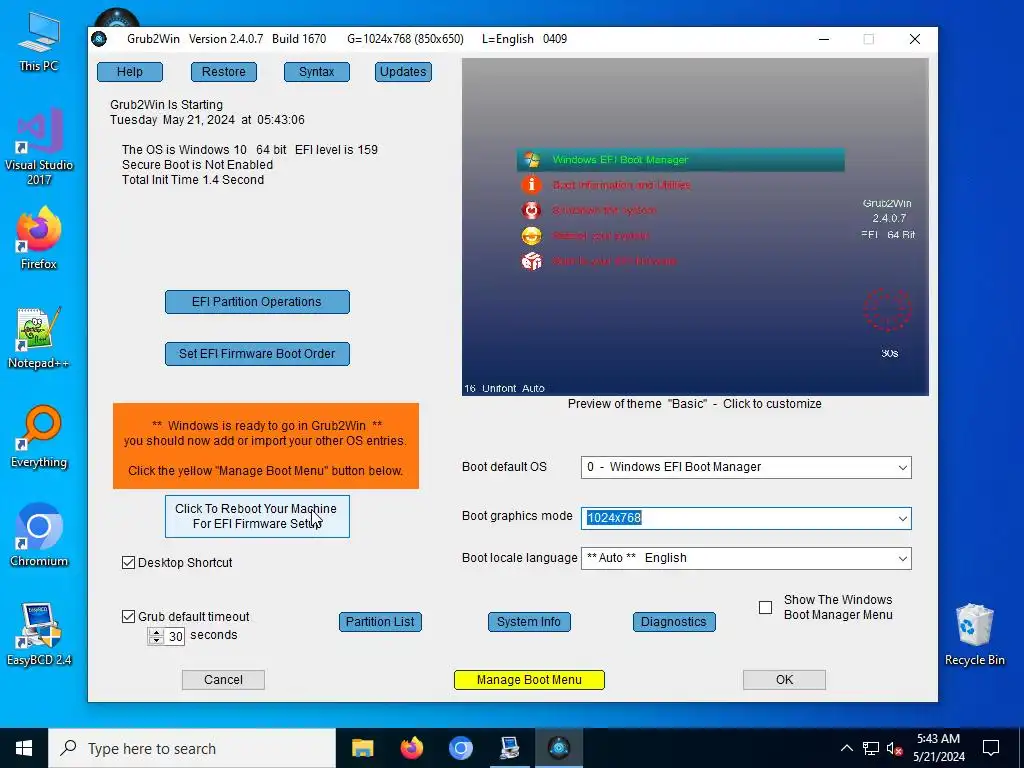
Task: Enable Show The Windows Boot Manager Menu
Action: click(765, 608)
